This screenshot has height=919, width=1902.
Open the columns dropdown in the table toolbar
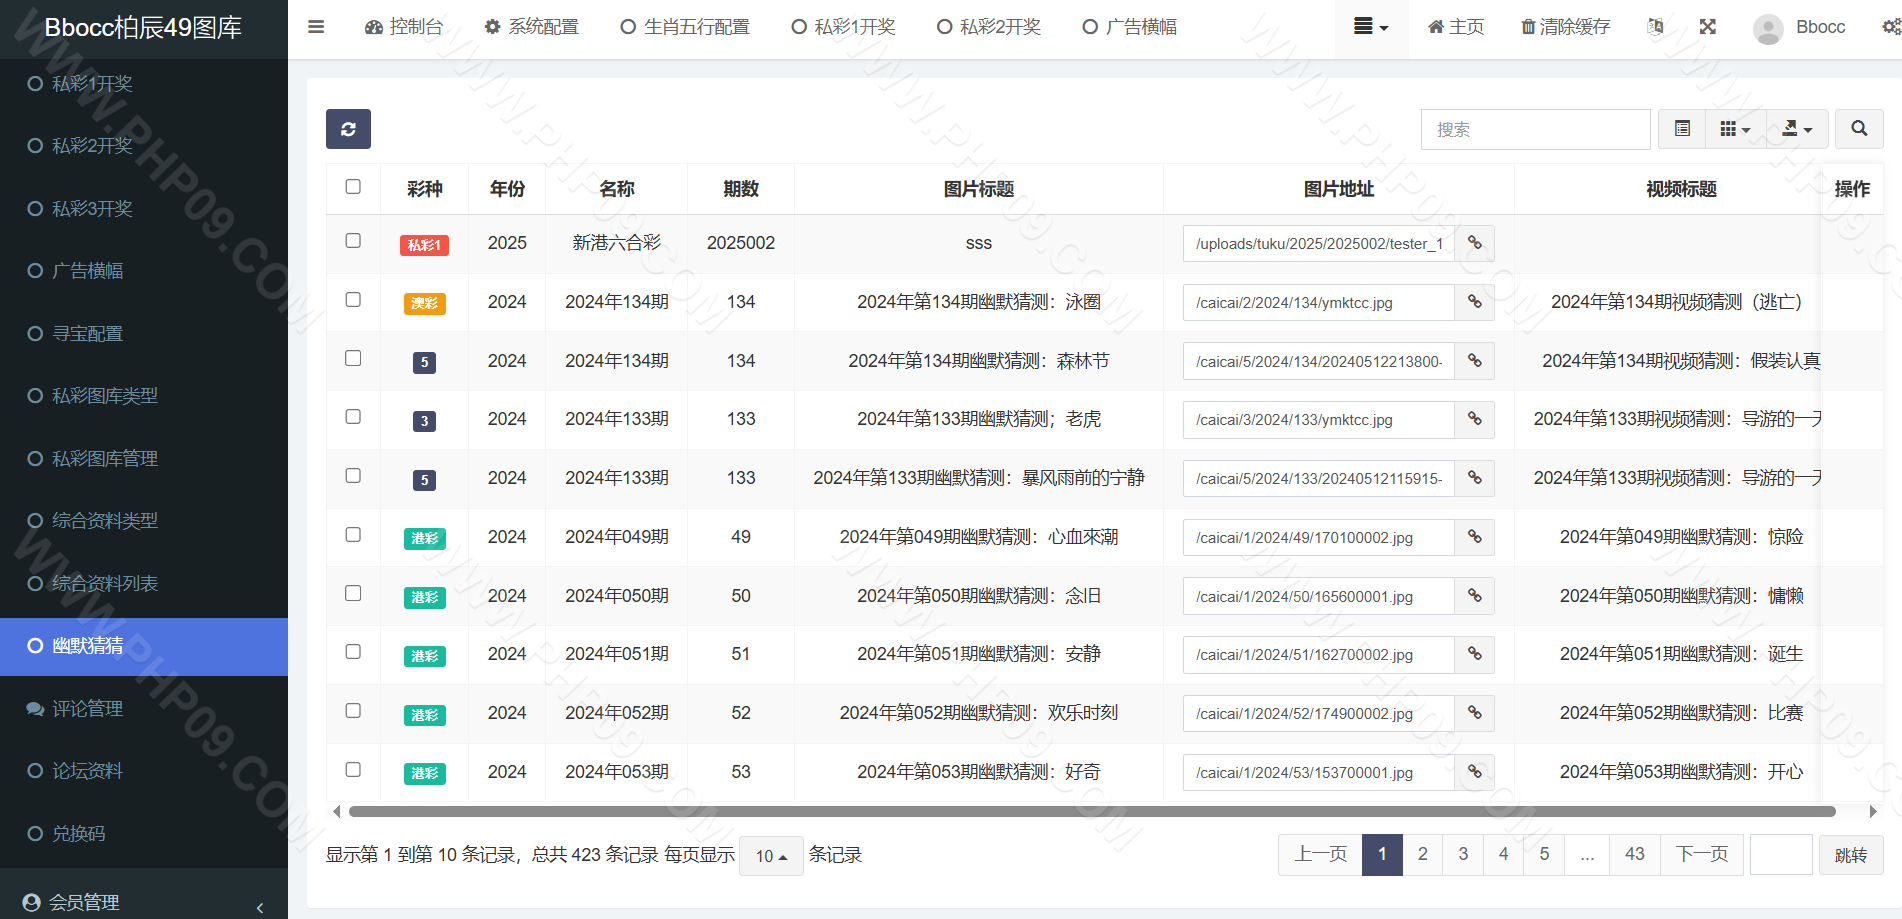1736,129
